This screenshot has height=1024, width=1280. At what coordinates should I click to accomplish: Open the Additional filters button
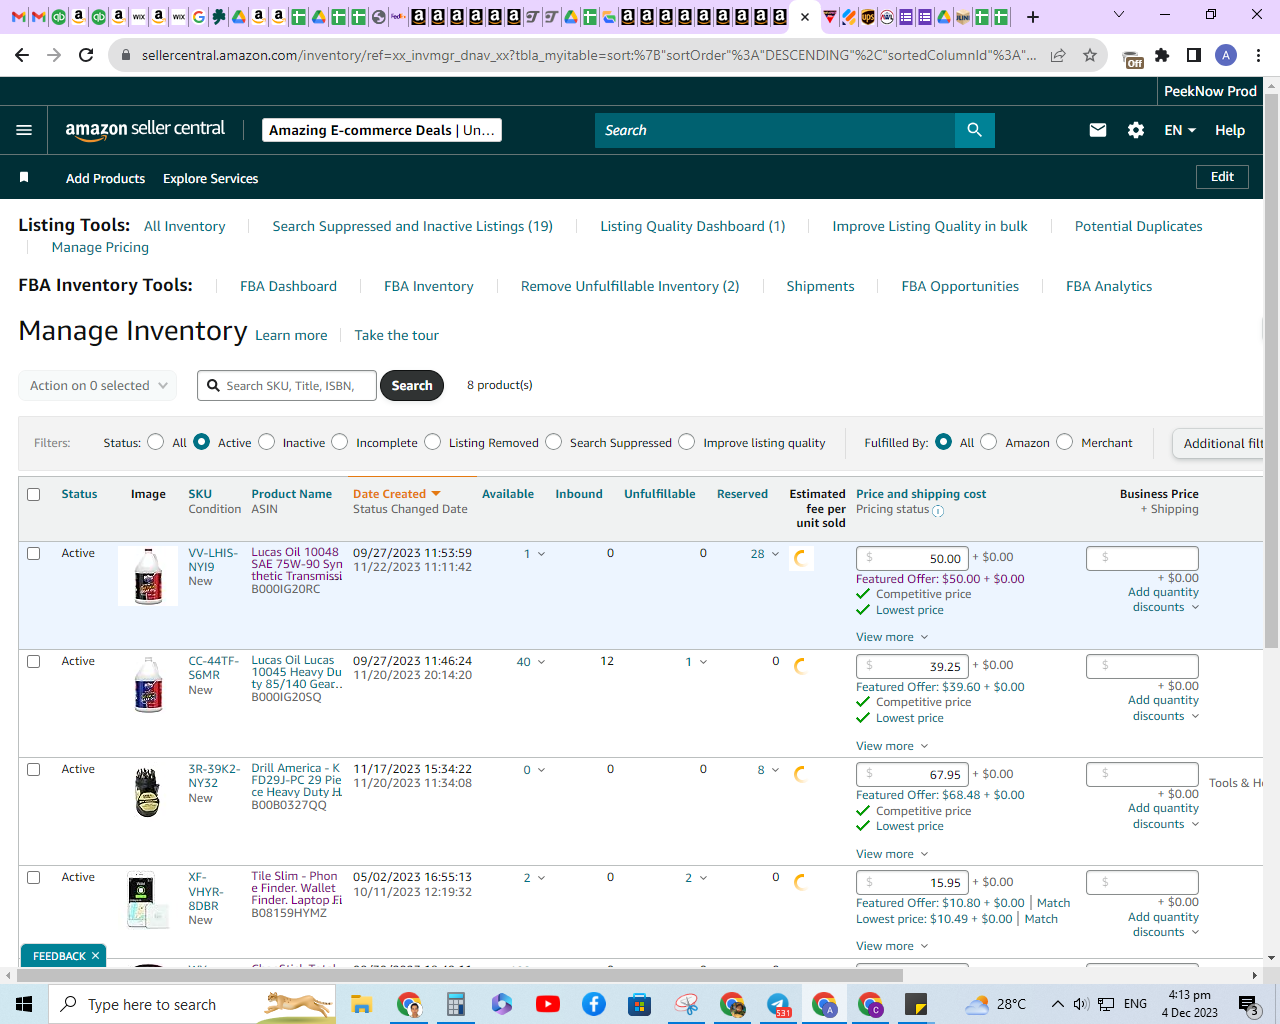pos(1220,443)
